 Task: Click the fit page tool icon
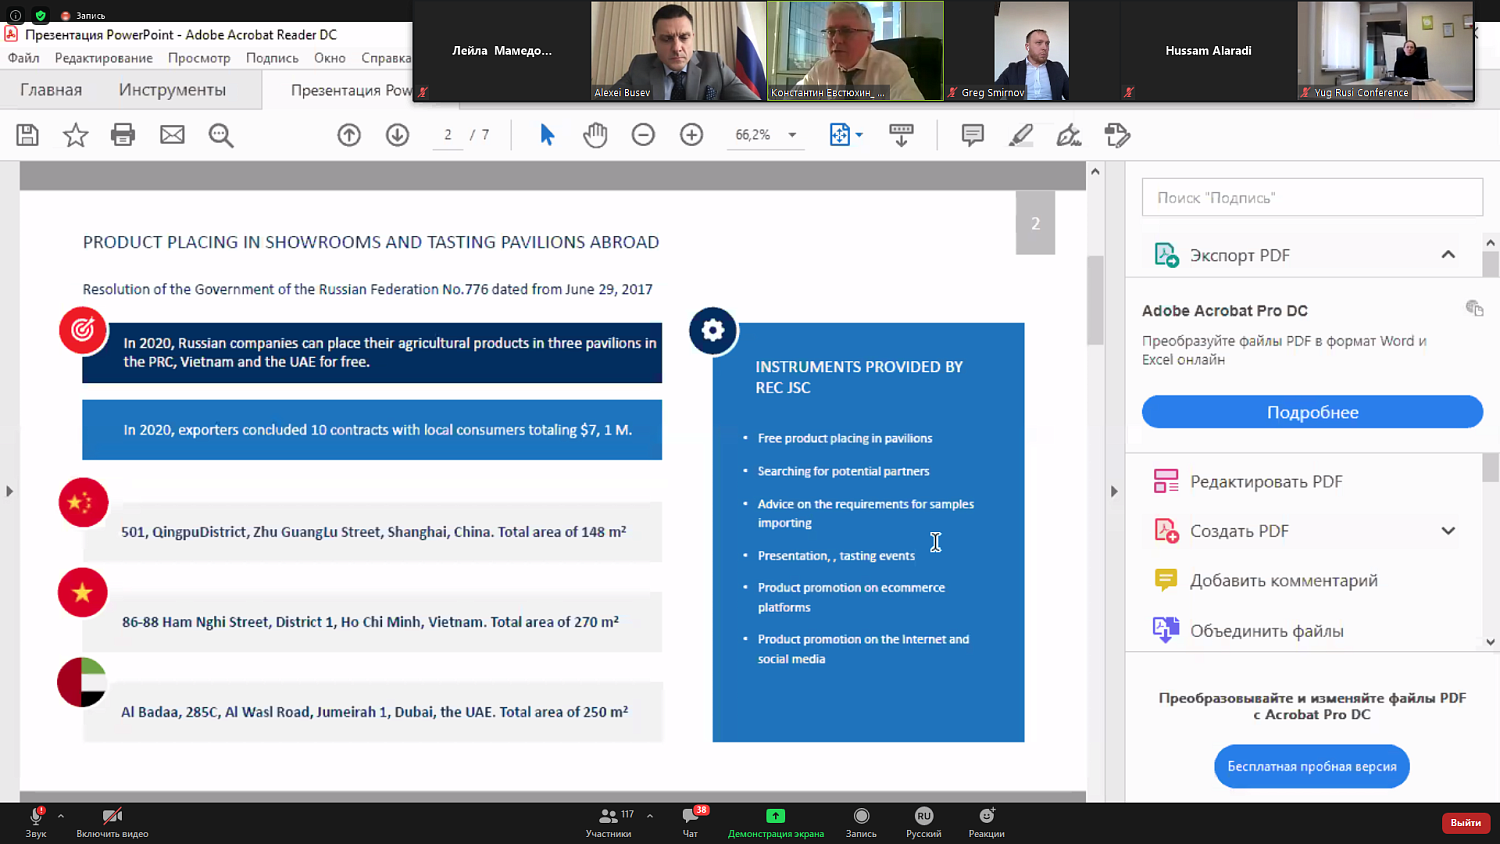tap(839, 135)
